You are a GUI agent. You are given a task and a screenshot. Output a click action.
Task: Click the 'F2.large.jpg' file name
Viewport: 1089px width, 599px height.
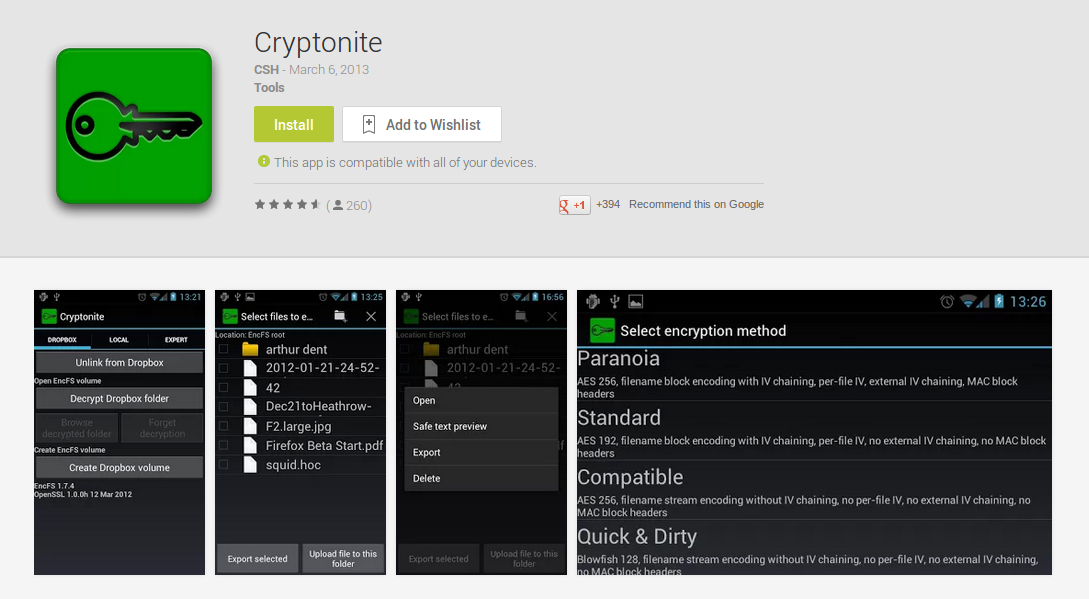(x=299, y=427)
